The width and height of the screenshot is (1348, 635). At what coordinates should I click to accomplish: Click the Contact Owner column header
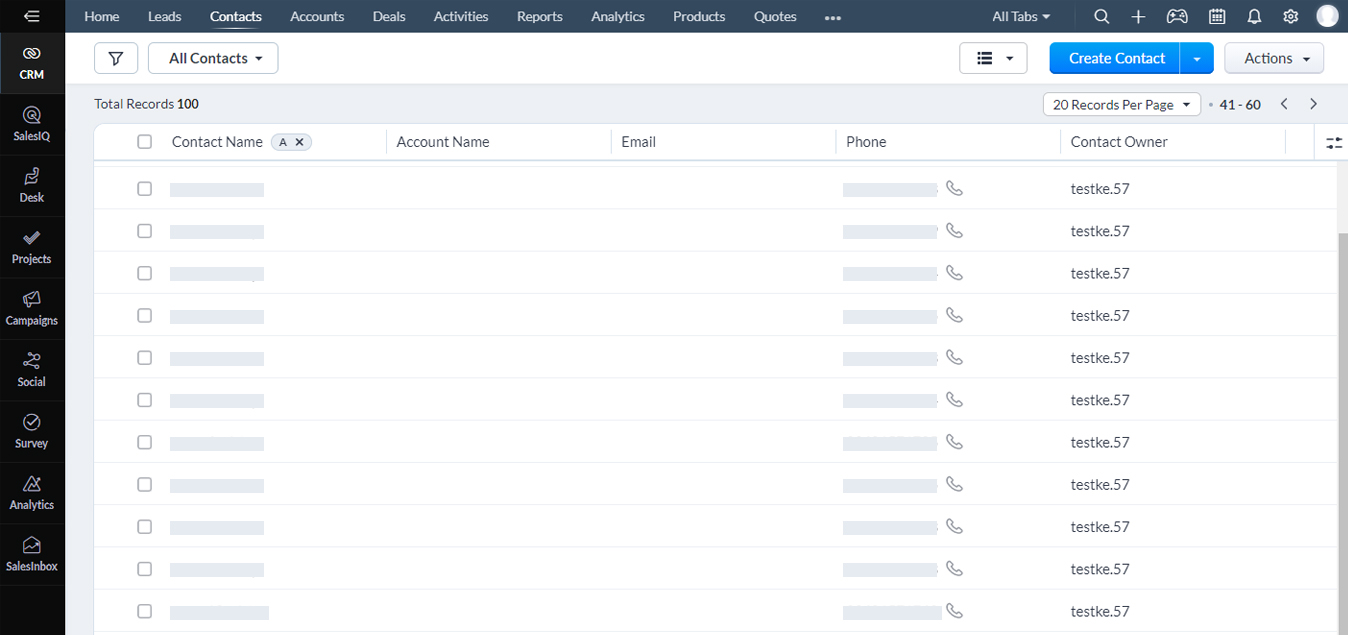[x=1119, y=142]
